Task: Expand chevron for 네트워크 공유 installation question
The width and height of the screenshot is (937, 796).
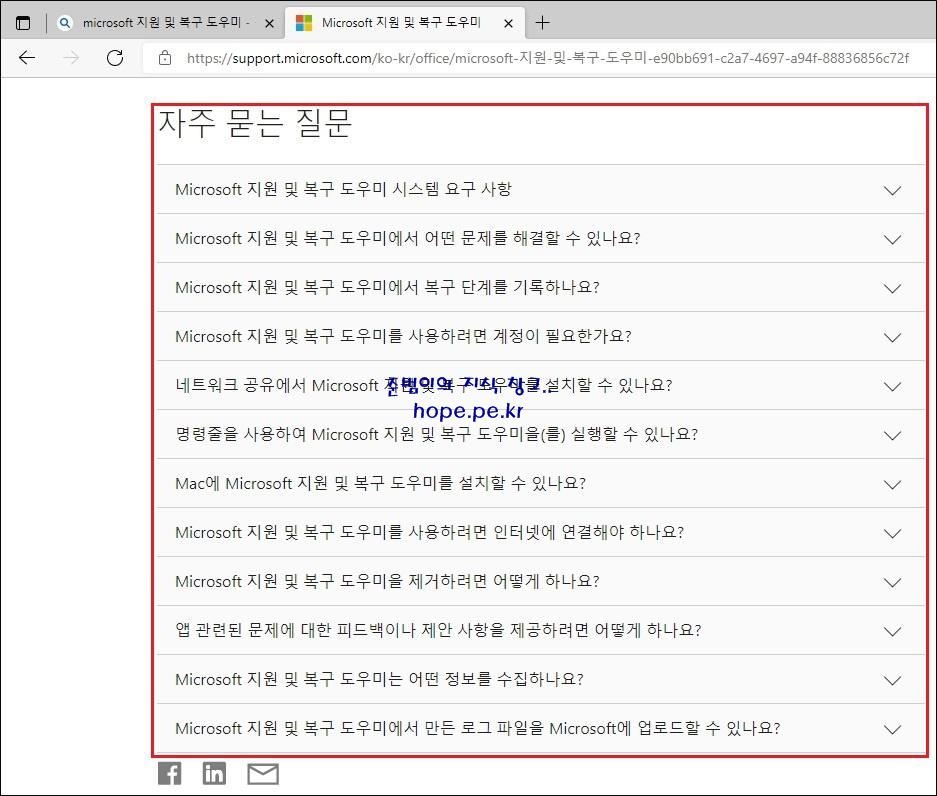Action: pyautogui.click(x=892, y=387)
